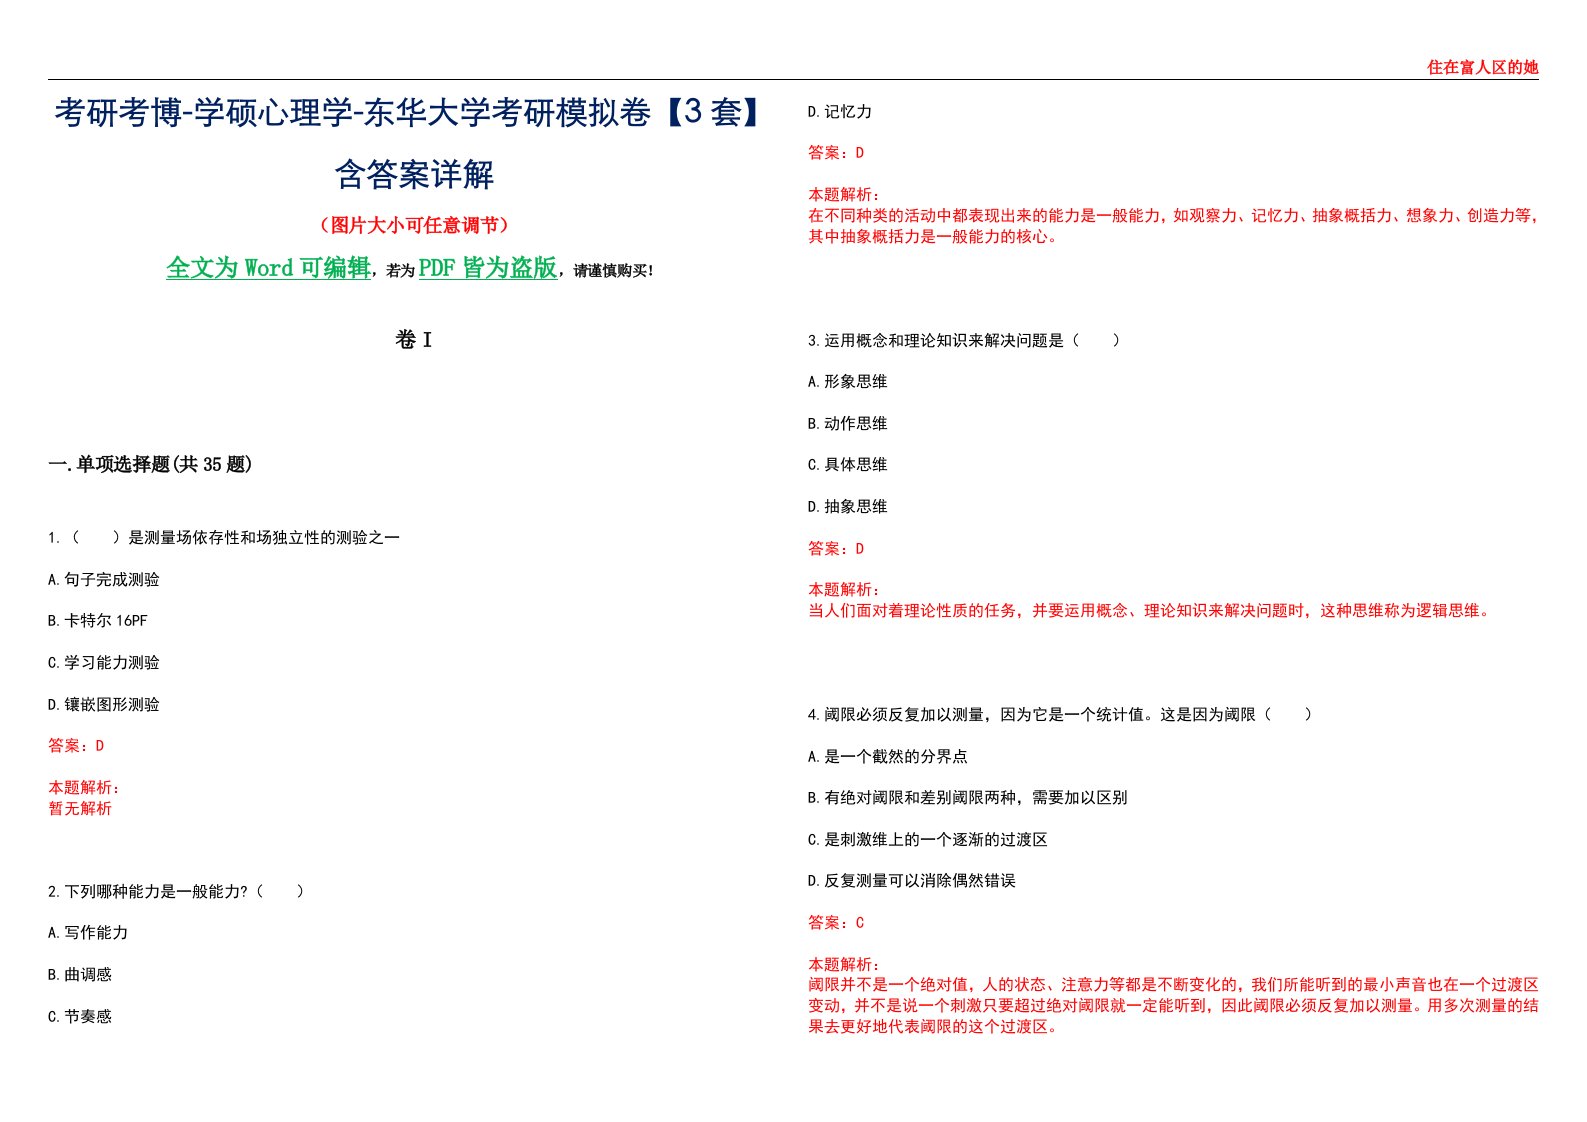Select option D.镶嵌图形测验
This screenshot has height=1122, width=1587.
pos(104,705)
